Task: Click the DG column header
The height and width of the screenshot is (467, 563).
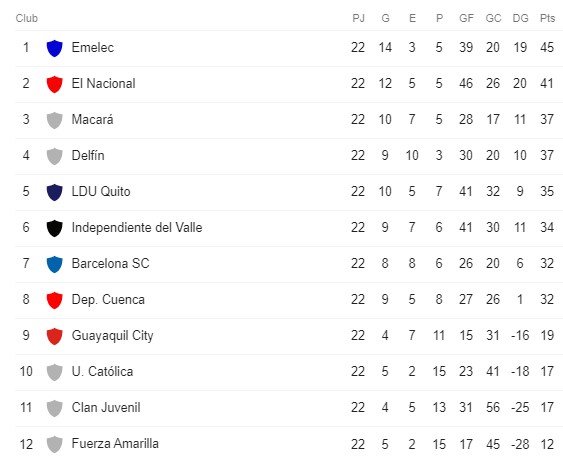Action: point(520,18)
